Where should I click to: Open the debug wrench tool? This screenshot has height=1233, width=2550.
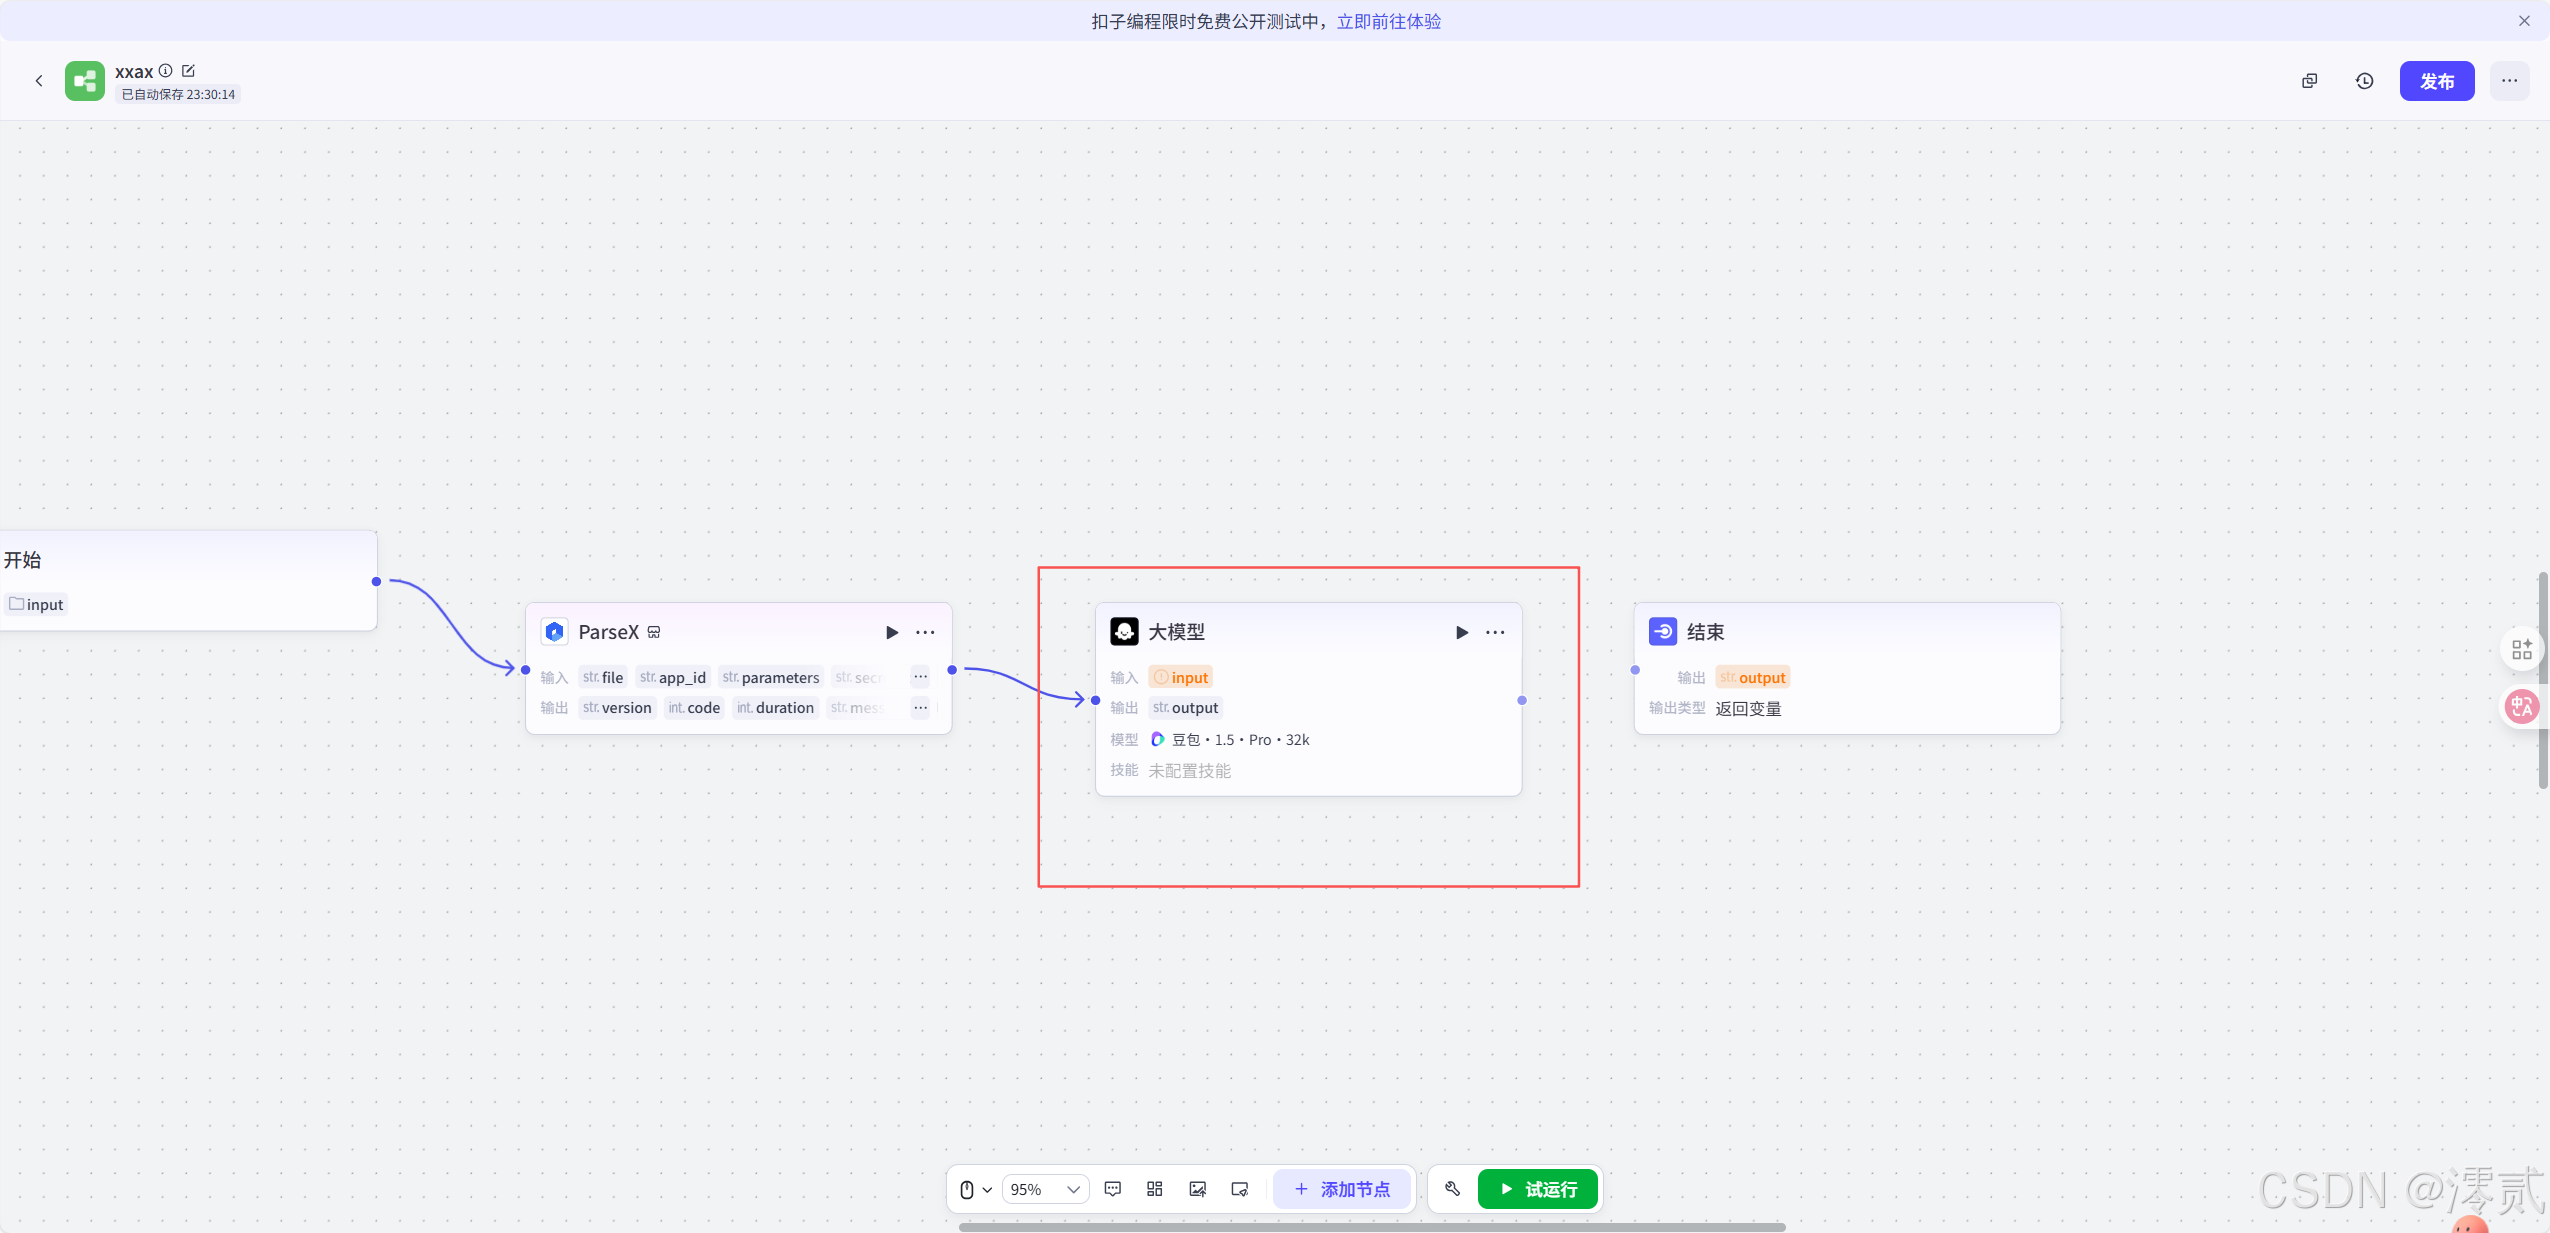[1452, 1189]
